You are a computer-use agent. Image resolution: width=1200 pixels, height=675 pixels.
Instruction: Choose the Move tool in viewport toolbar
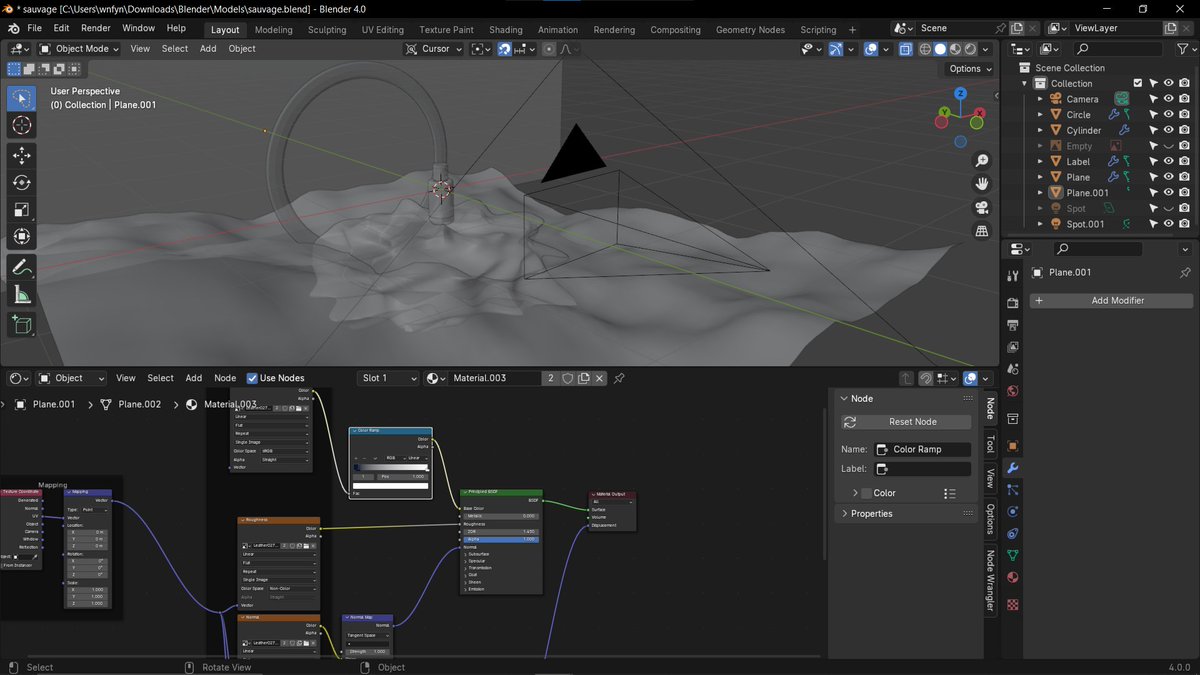click(22, 155)
